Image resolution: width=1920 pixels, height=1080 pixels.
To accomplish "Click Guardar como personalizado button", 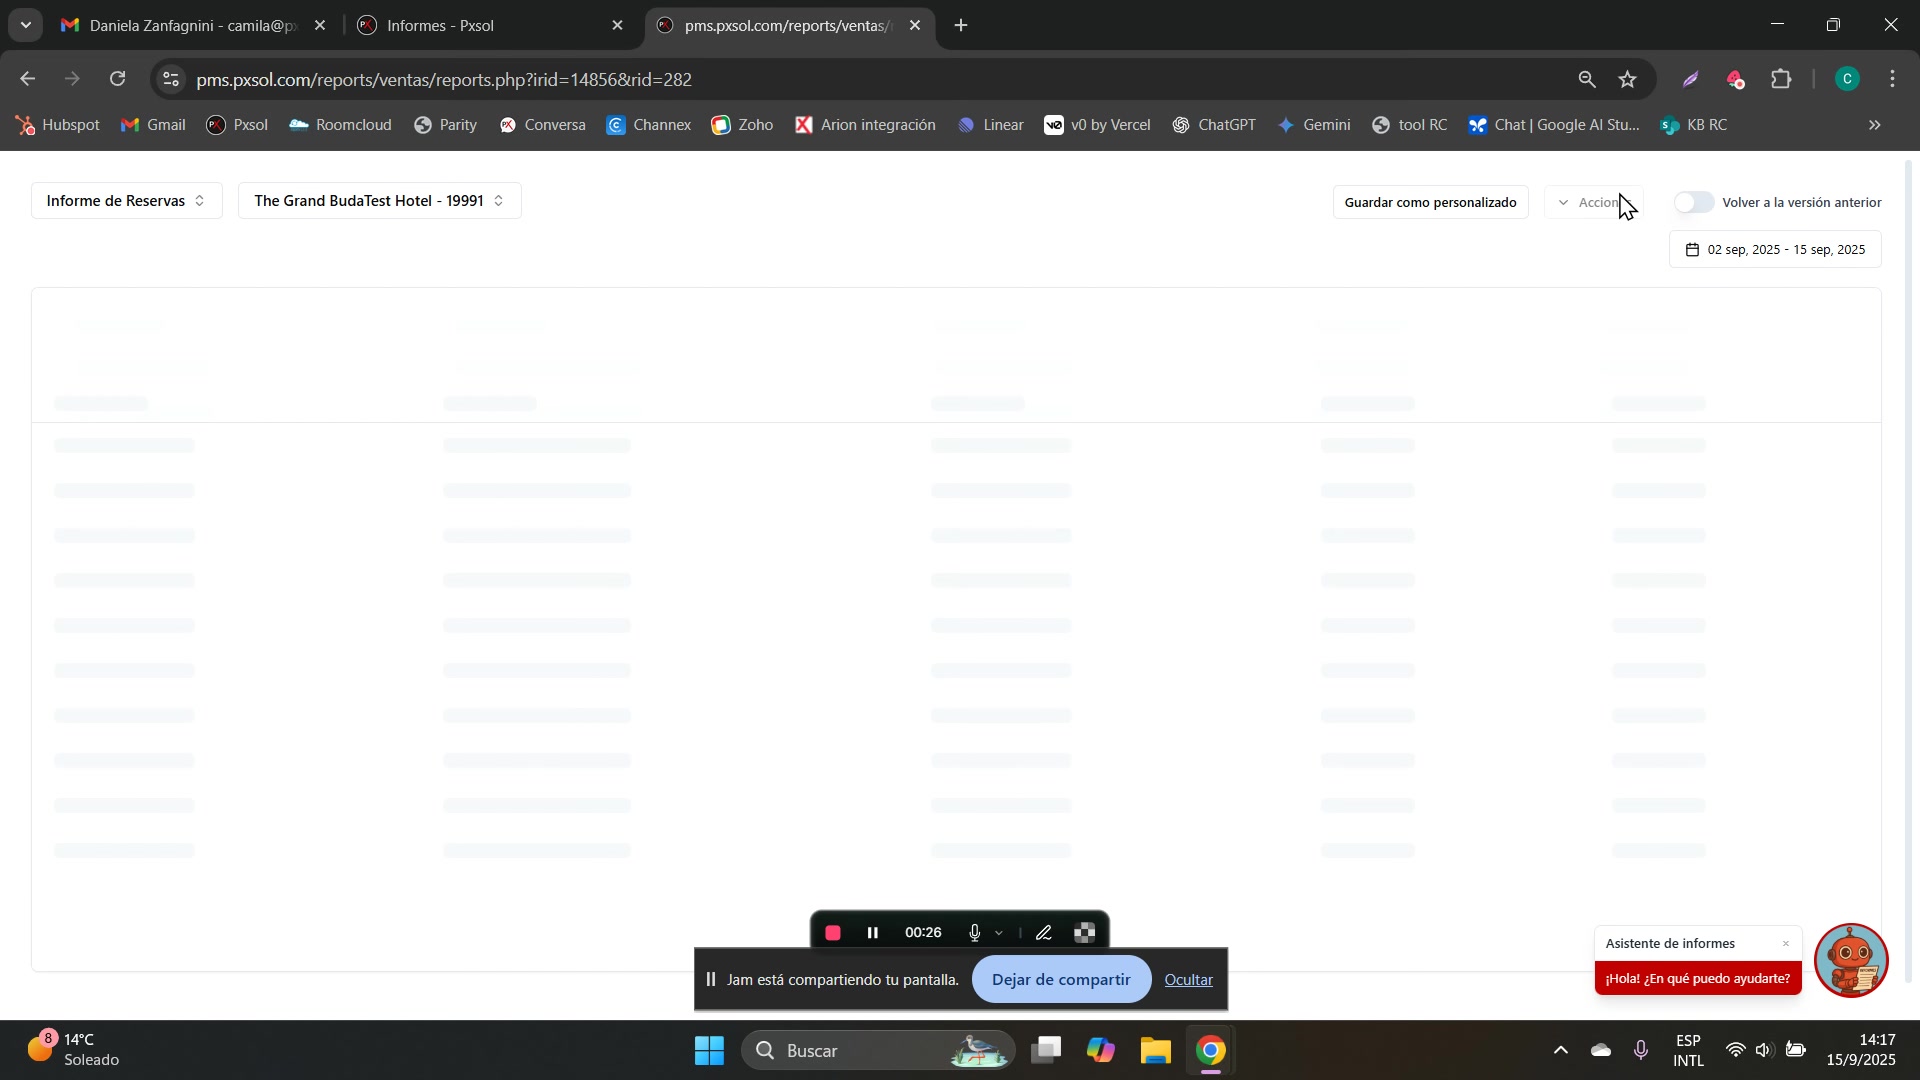I will coord(1430,202).
